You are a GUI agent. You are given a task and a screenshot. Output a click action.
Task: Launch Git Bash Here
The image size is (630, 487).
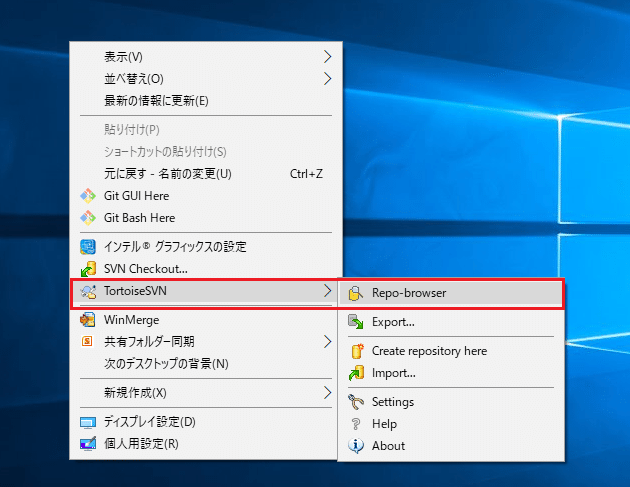tap(206, 218)
